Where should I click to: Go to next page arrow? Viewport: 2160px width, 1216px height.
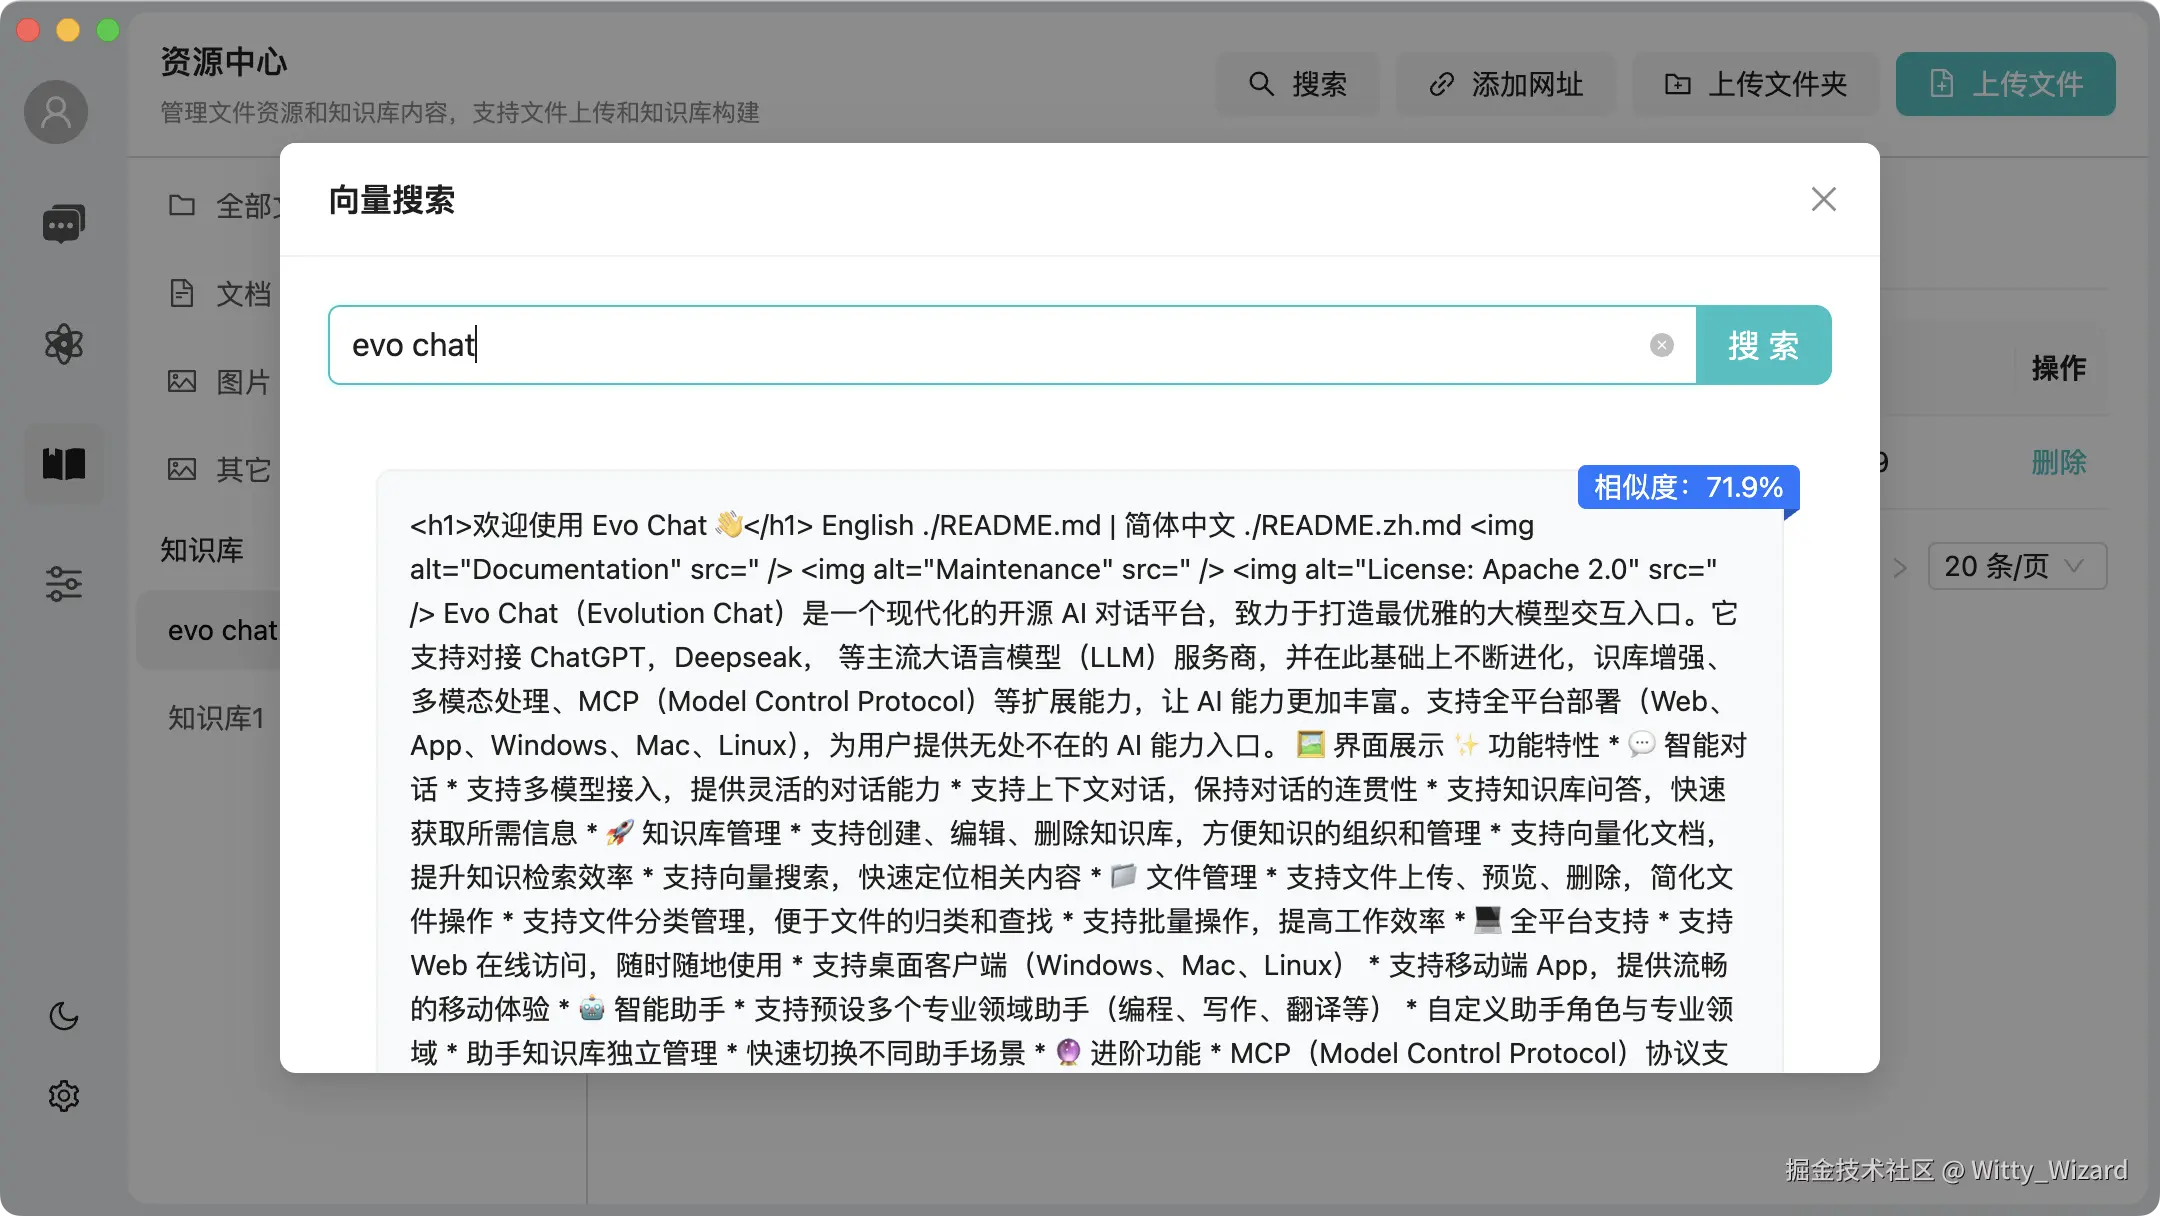coord(1900,568)
